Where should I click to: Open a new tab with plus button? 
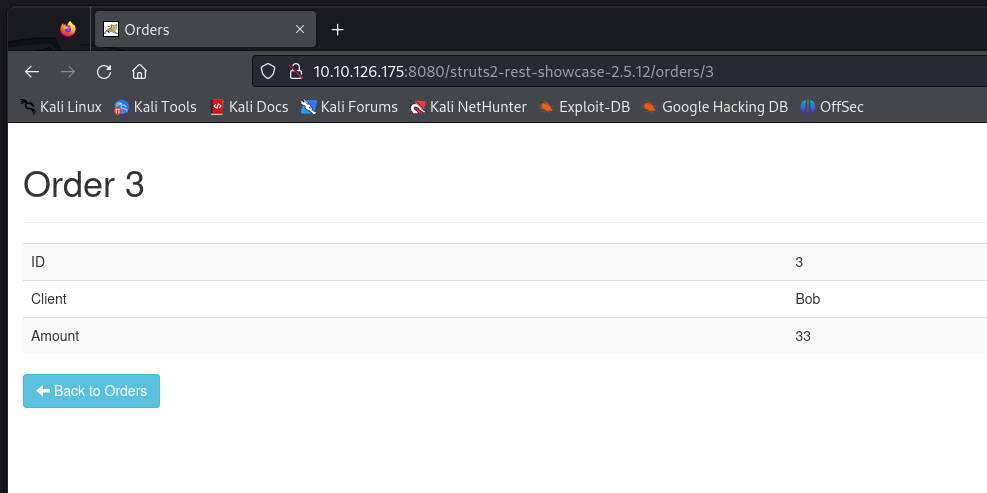click(337, 30)
